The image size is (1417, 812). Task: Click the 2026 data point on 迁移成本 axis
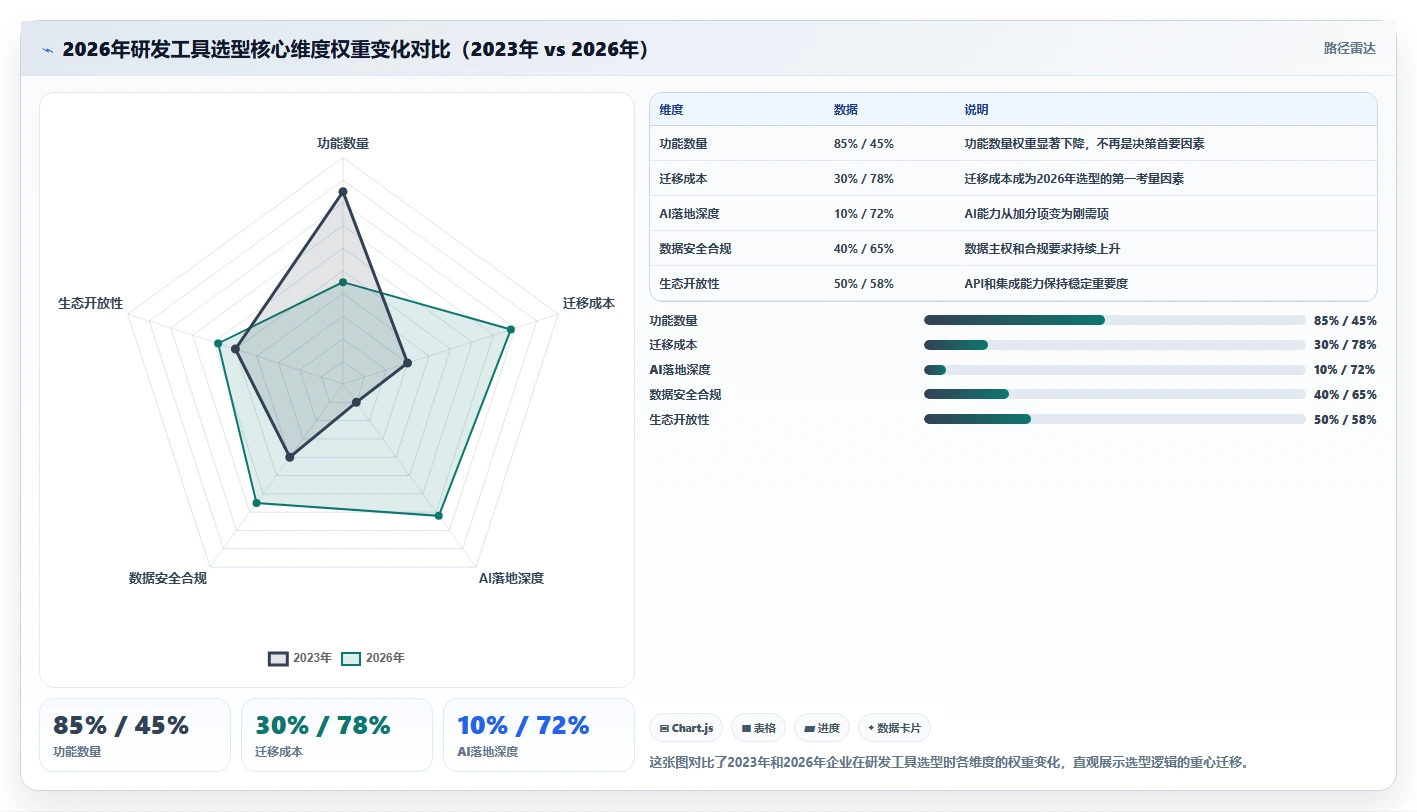pyautogui.click(x=511, y=329)
